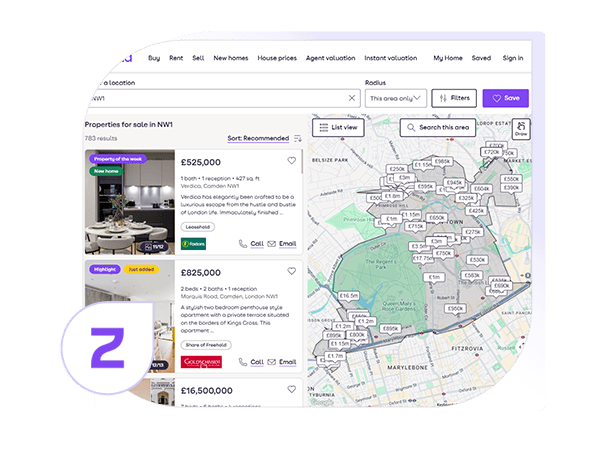Select £1.7m map price marker
The width and height of the screenshot is (600, 450).
pyautogui.click(x=336, y=357)
